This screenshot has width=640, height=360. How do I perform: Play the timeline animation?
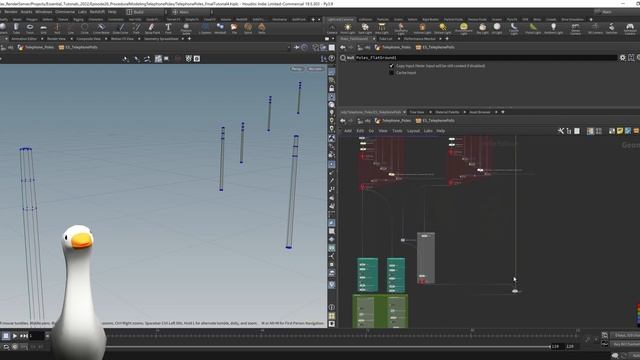coord(15,336)
